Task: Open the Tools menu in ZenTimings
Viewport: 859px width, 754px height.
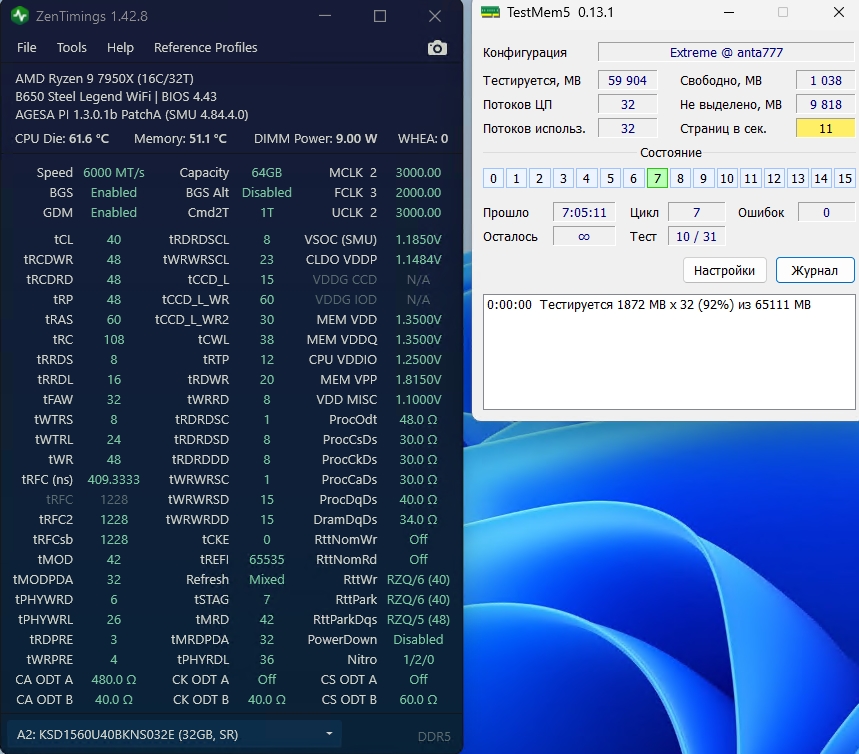Action: coord(72,48)
